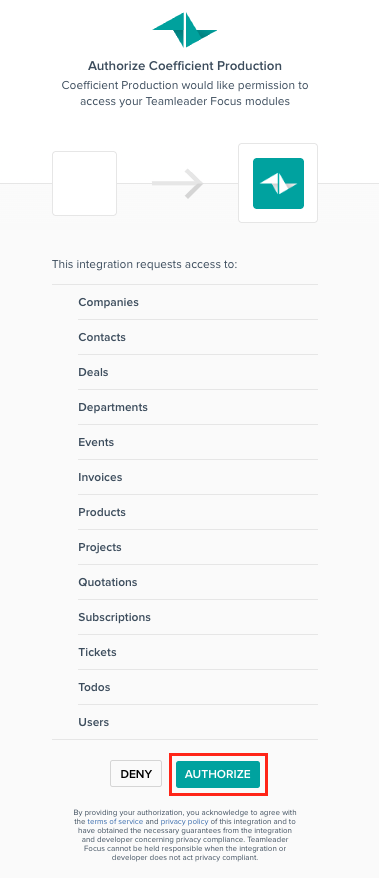
Task: Select the Tickets permission row
Action: tap(198, 652)
